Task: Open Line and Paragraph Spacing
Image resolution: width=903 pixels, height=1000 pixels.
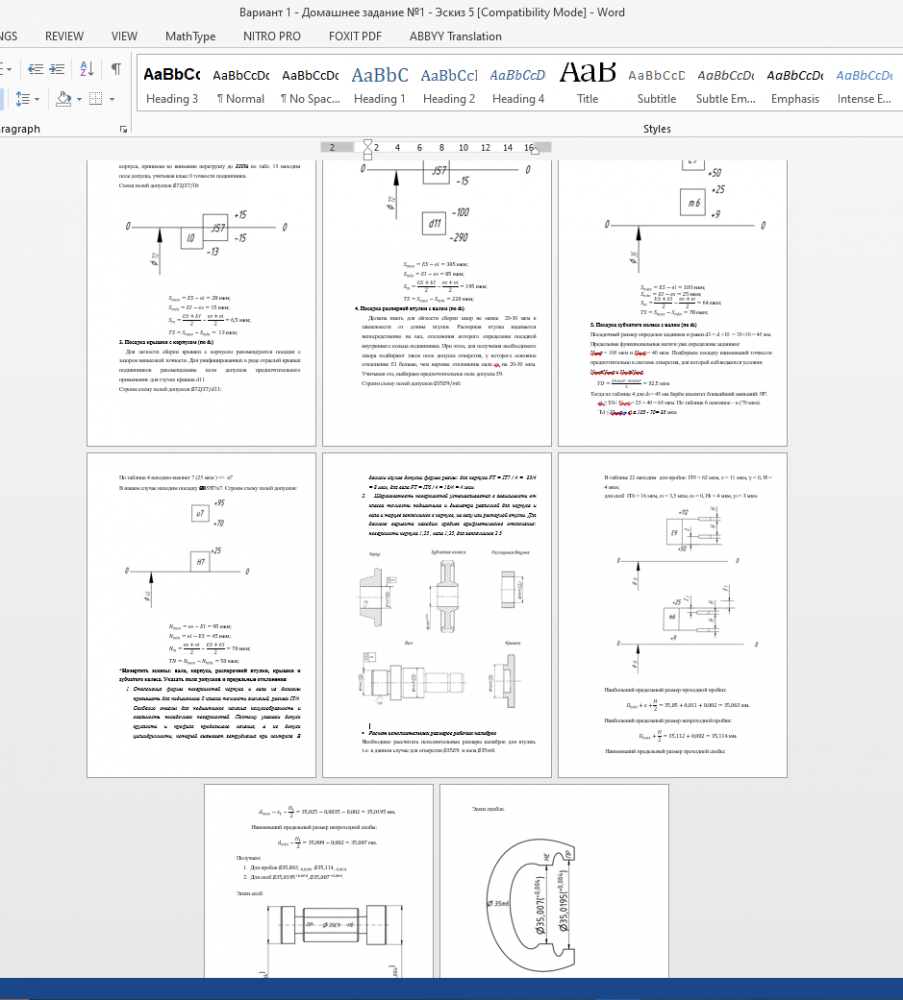Action: pos(21,99)
